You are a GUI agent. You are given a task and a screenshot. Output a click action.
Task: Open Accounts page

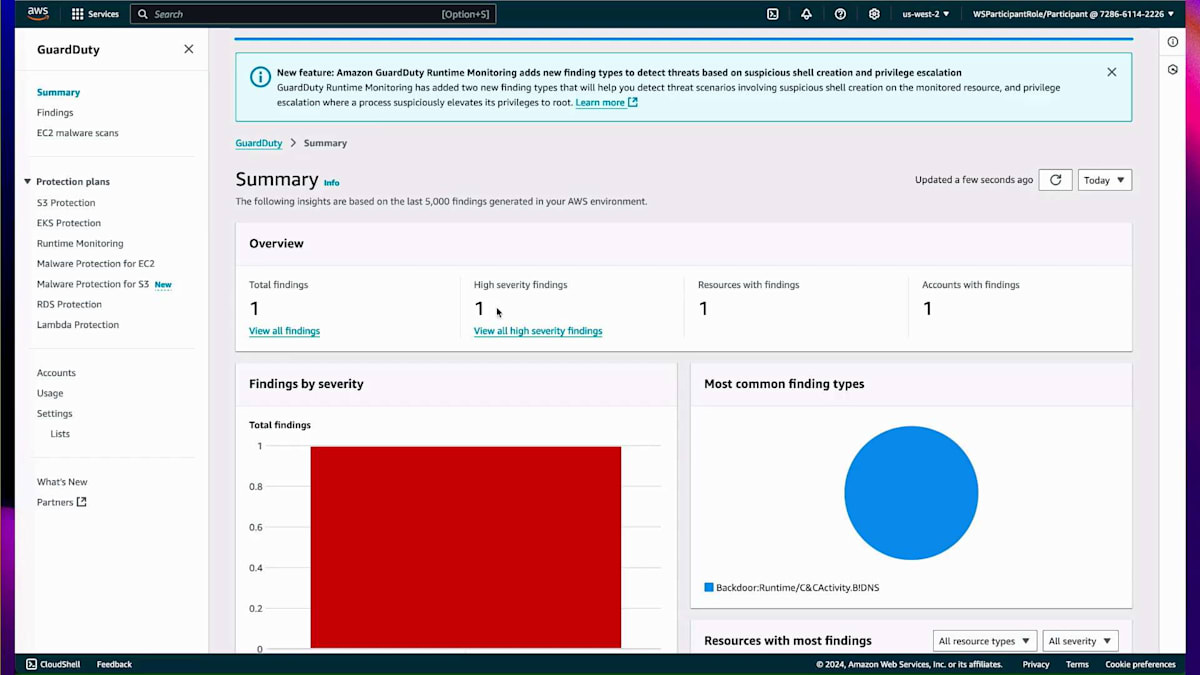point(56,373)
